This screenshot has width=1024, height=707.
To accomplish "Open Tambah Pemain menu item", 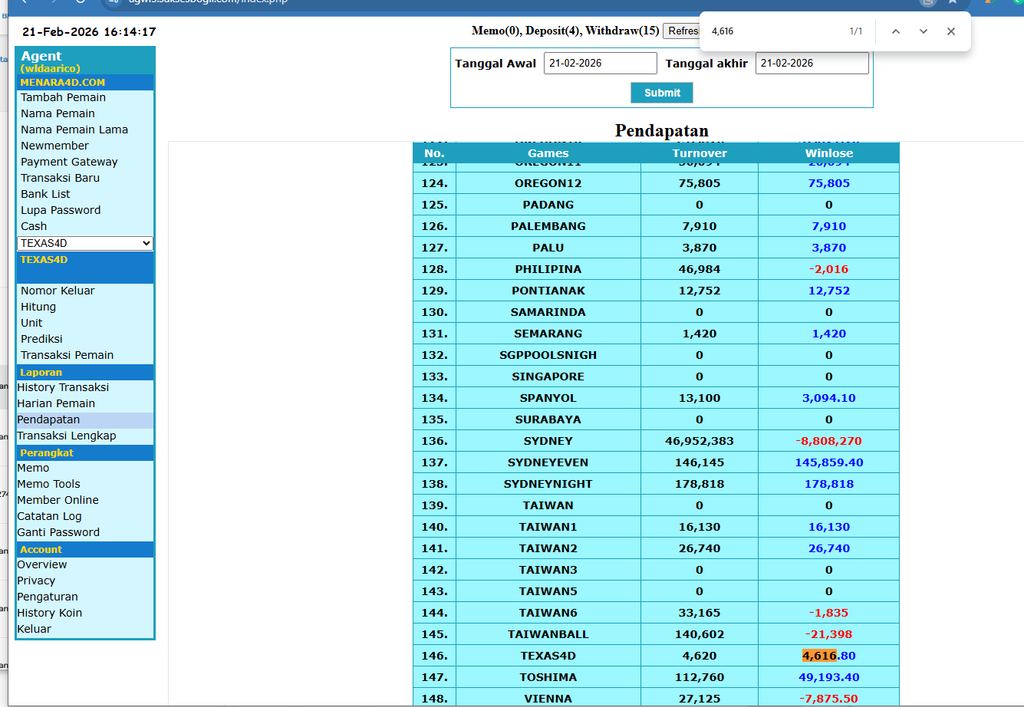I will click(63, 97).
